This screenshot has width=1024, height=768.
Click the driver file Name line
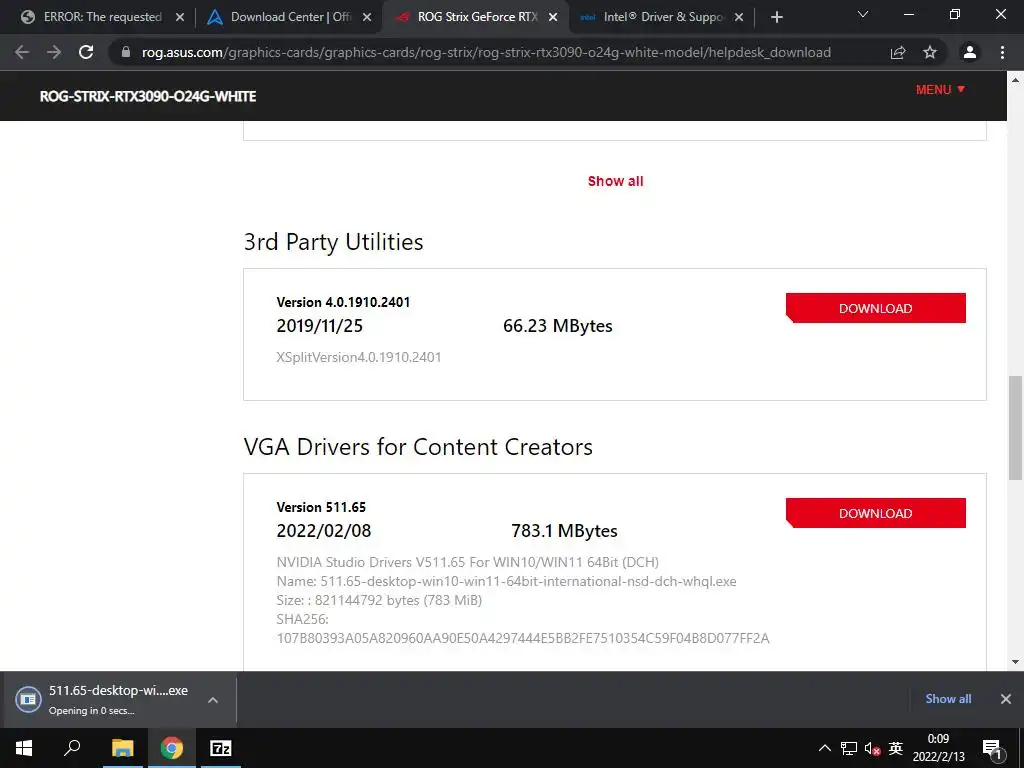point(506,581)
